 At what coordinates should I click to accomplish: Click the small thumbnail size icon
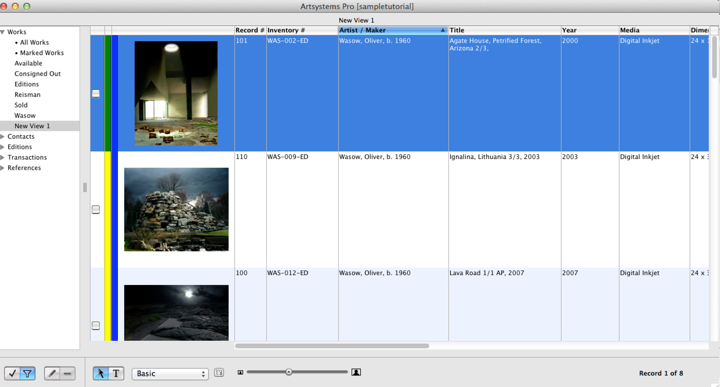click(240, 372)
